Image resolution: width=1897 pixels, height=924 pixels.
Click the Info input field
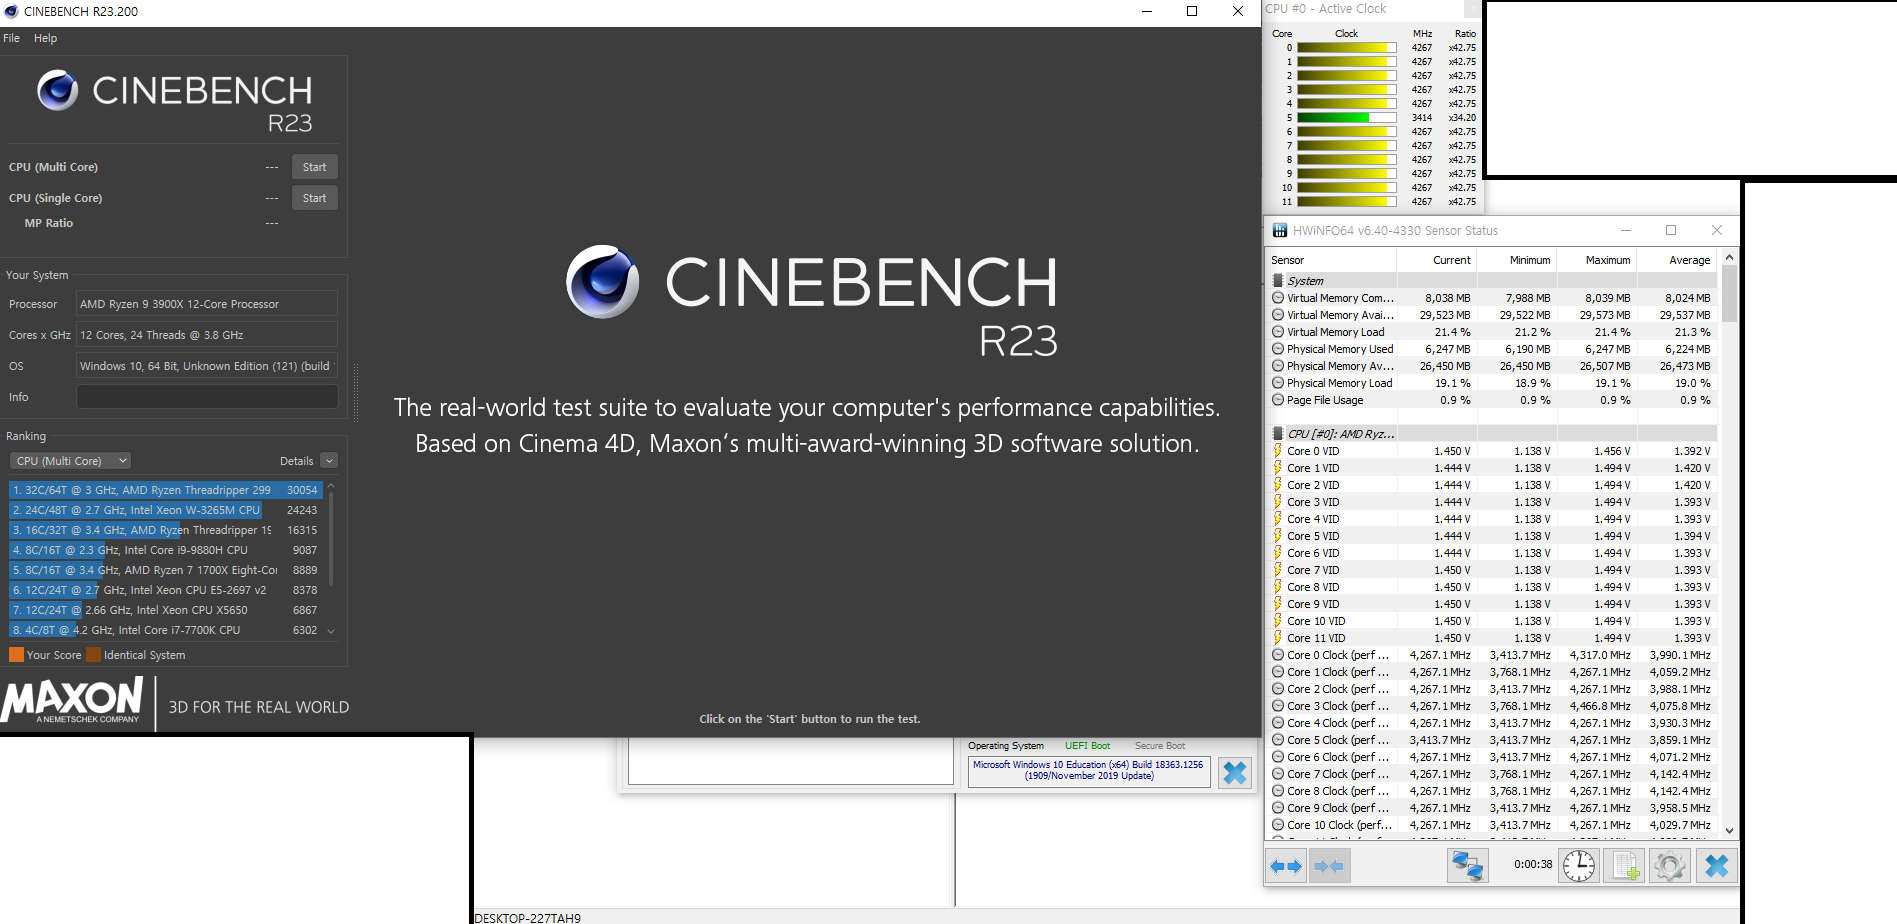[x=207, y=397]
